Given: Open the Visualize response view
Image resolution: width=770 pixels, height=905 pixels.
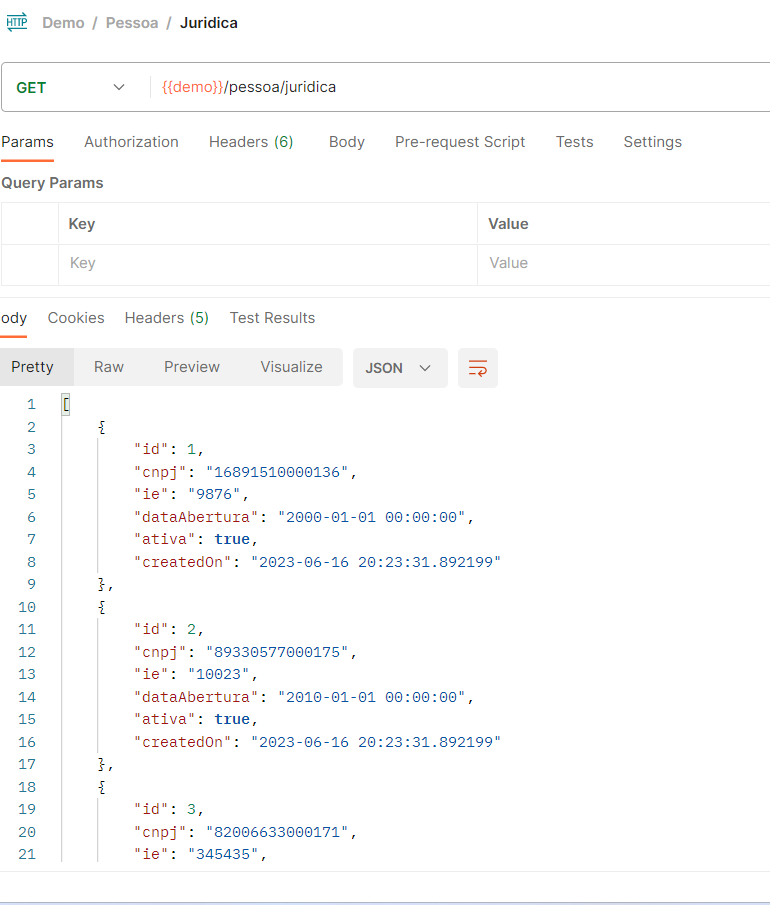Looking at the screenshot, I should (x=291, y=367).
